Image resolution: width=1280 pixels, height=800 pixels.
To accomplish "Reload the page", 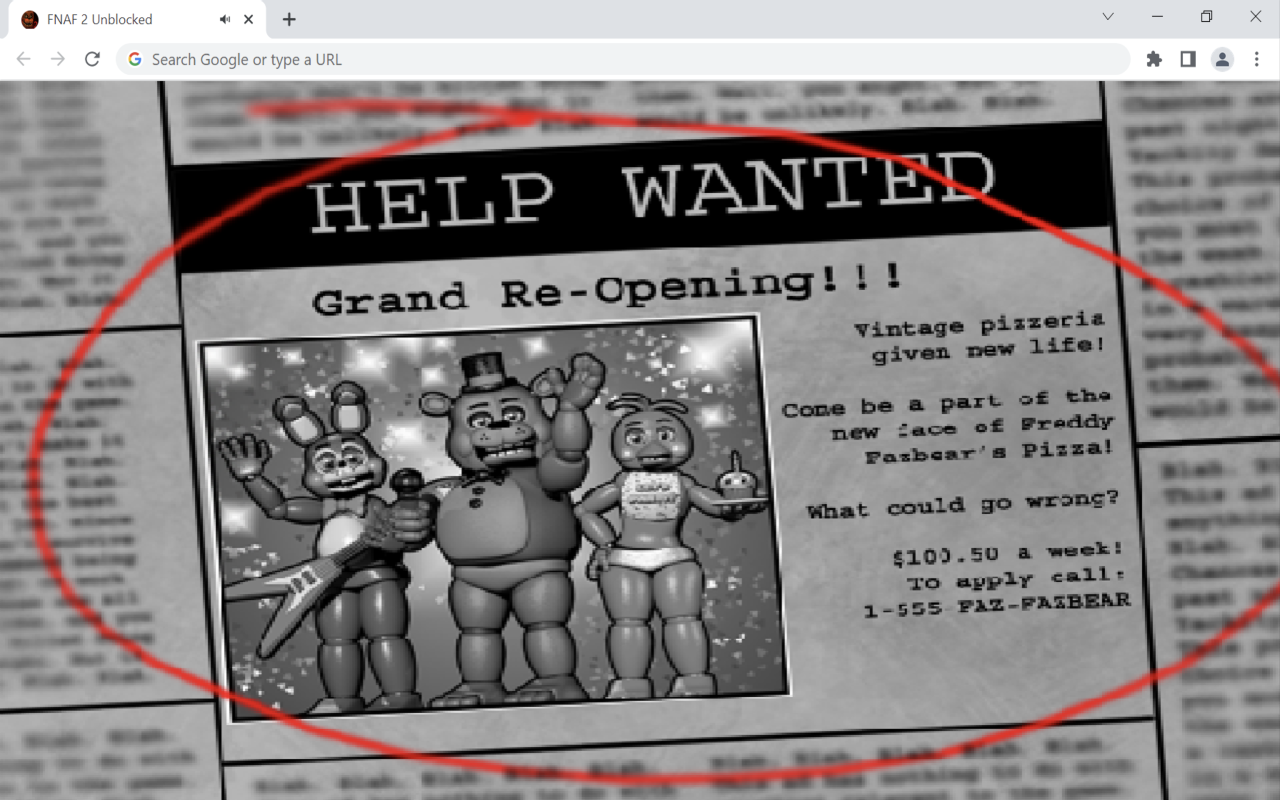I will click(x=92, y=59).
